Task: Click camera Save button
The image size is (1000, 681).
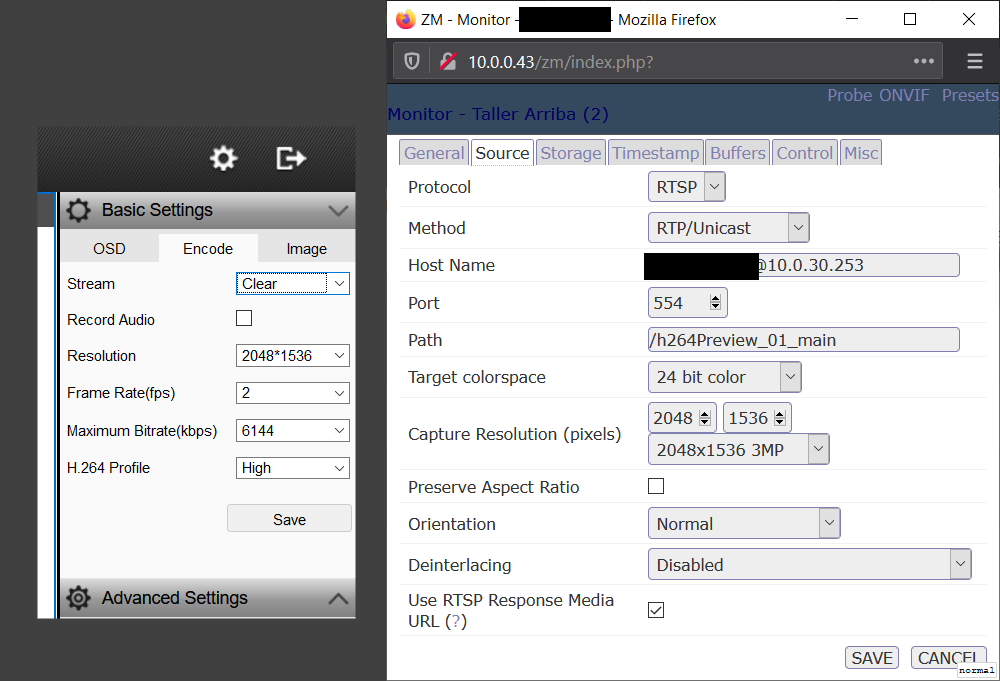Action: (289, 519)
